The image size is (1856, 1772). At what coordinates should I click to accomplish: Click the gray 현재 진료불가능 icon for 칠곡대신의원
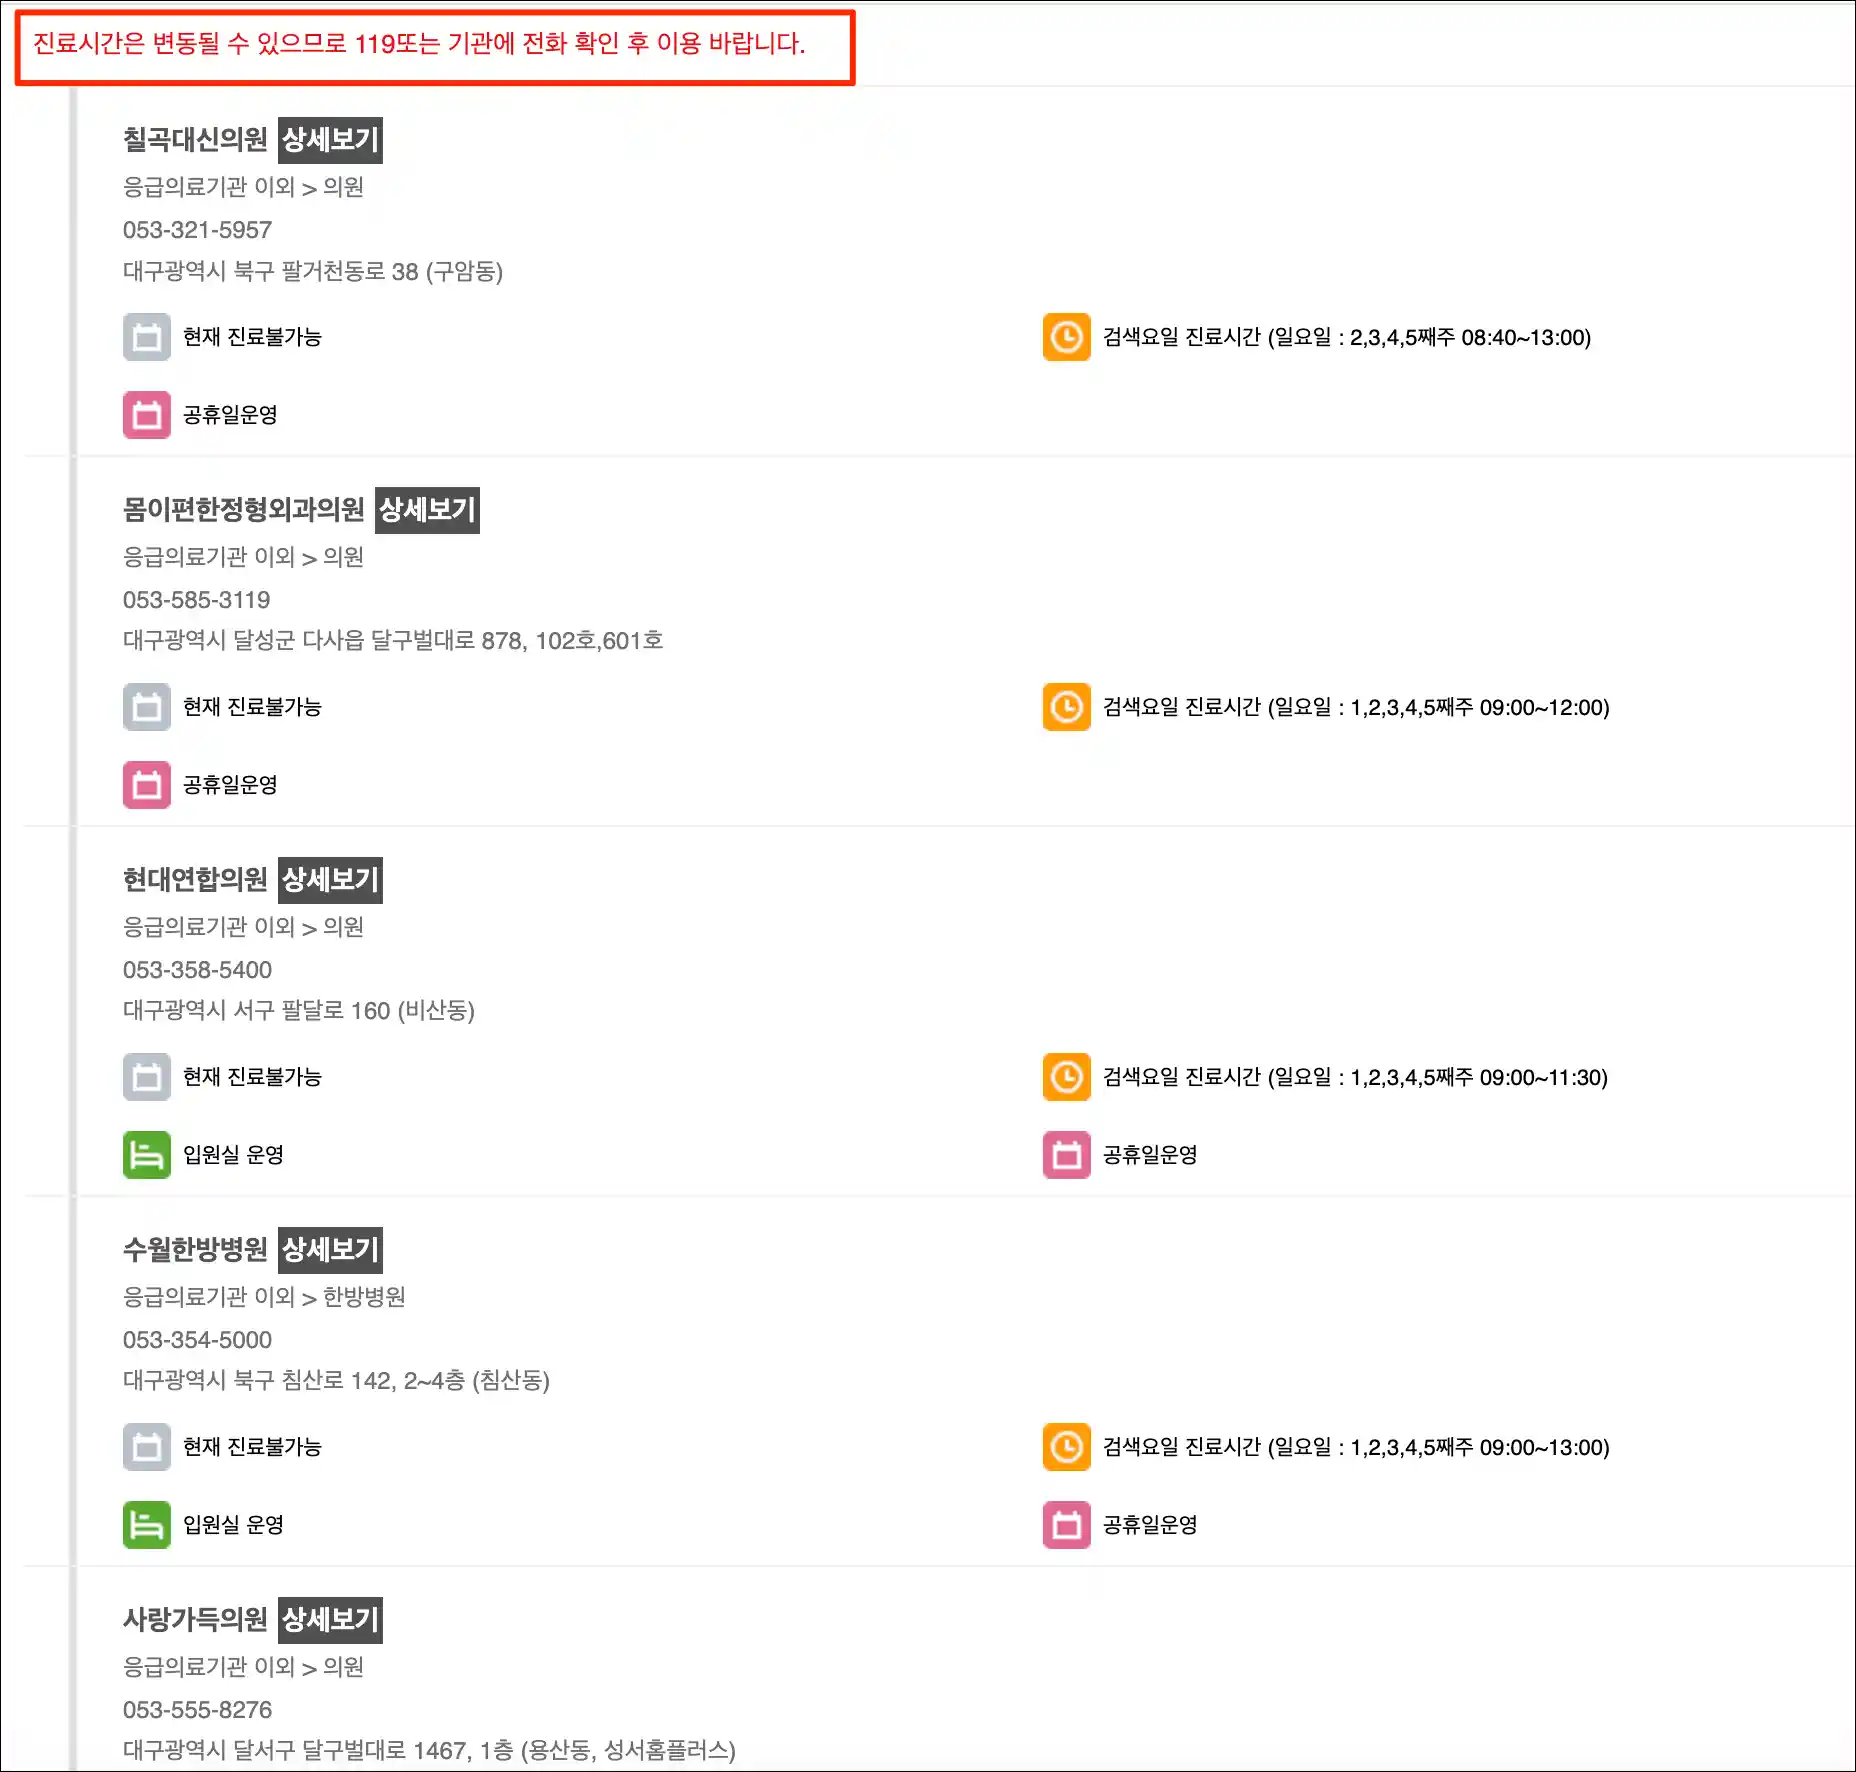coord(147,337)
